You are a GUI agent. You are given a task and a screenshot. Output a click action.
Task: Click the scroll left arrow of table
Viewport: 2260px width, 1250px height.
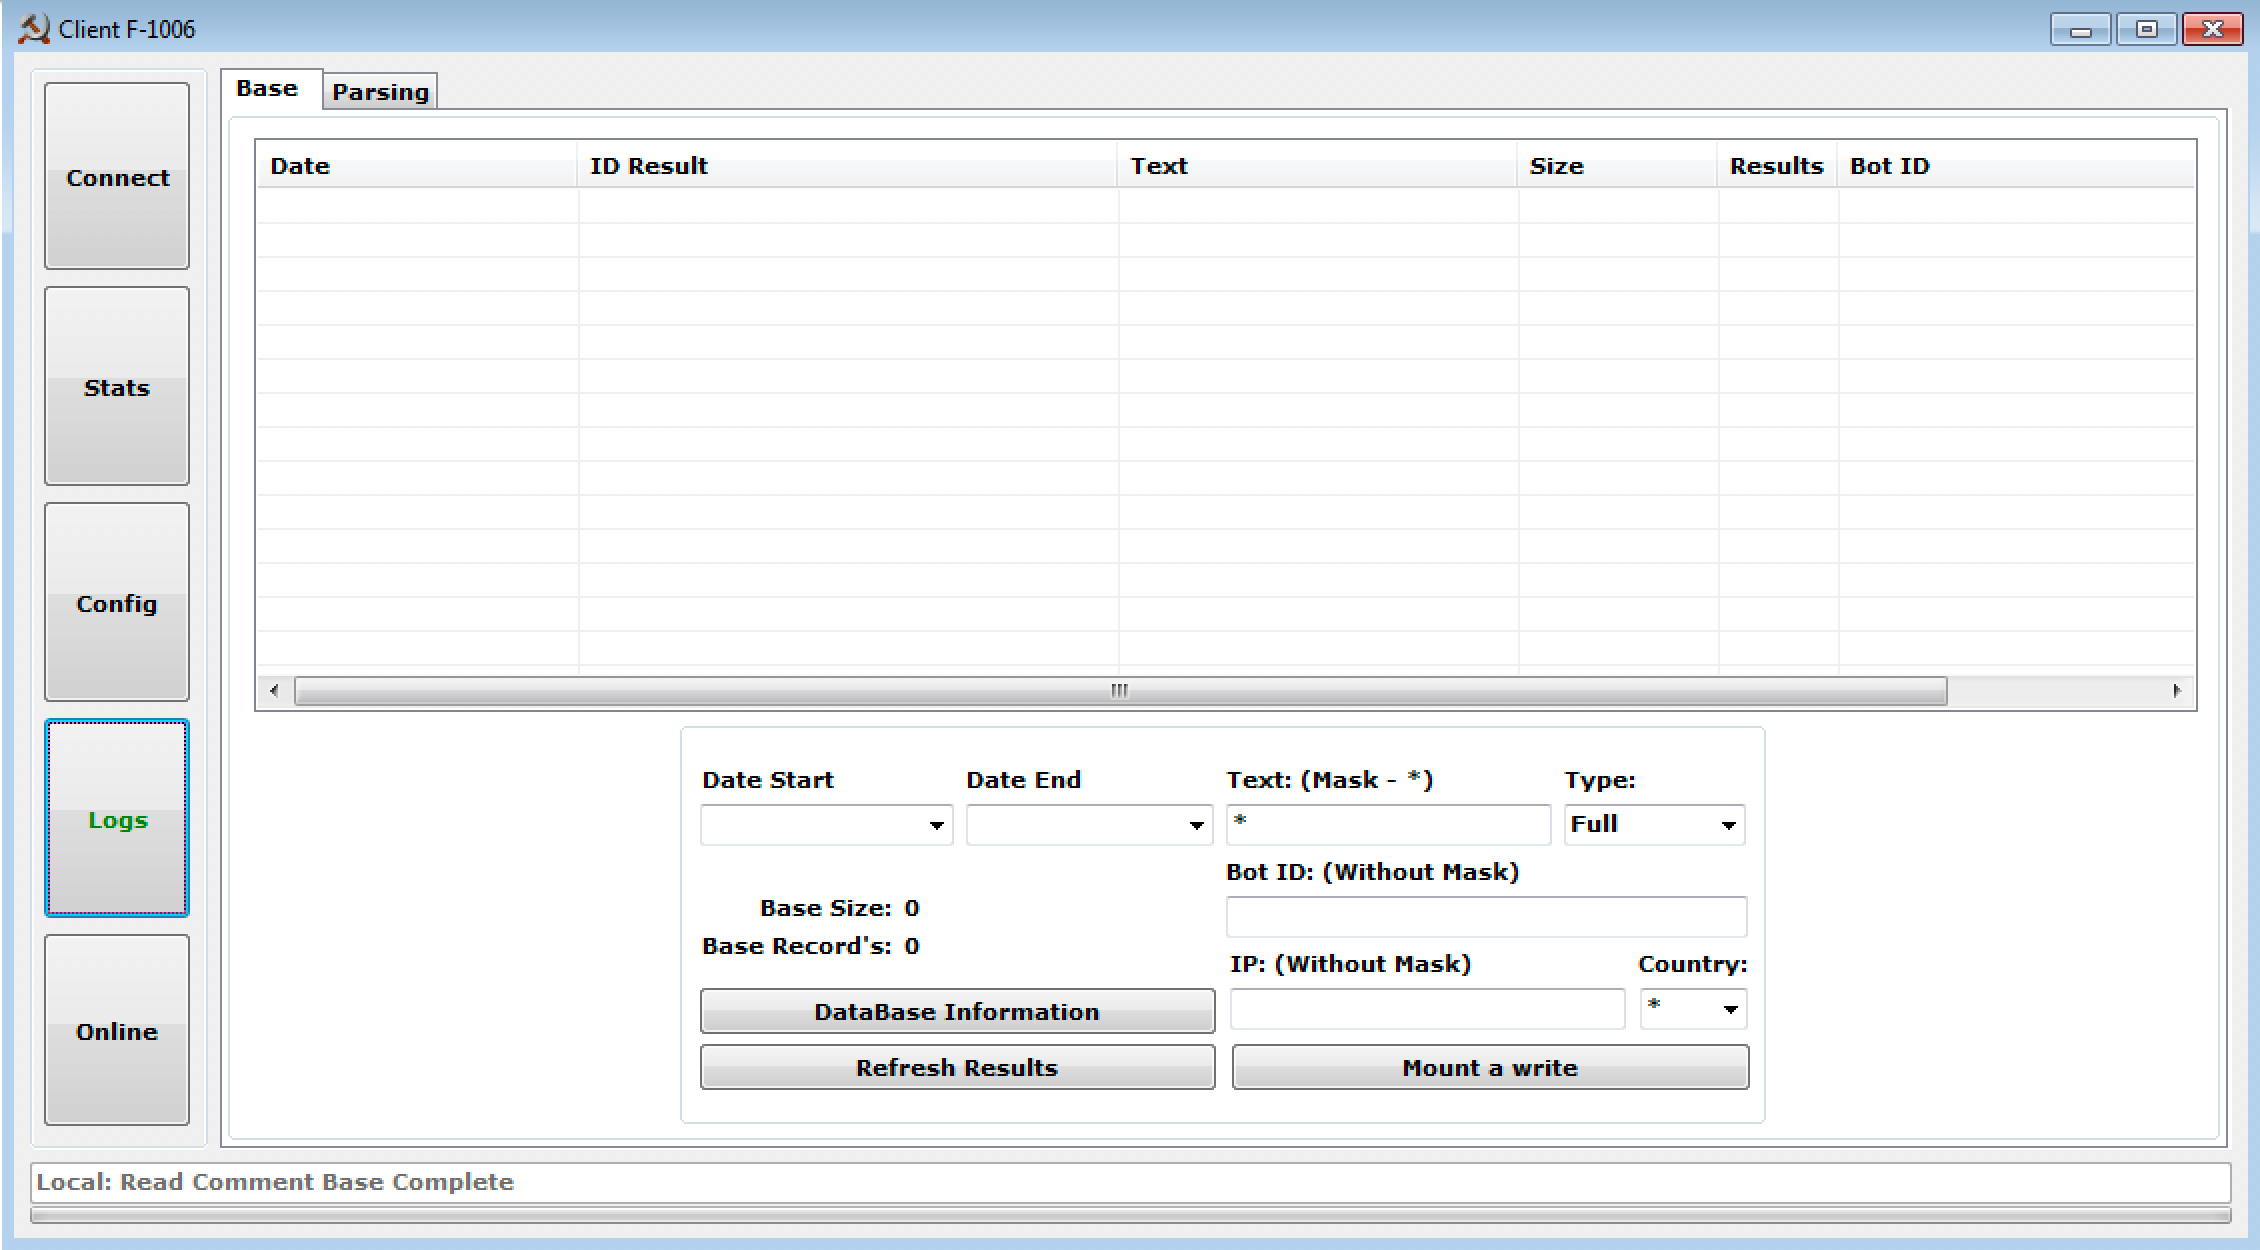[x=274, y=691]
